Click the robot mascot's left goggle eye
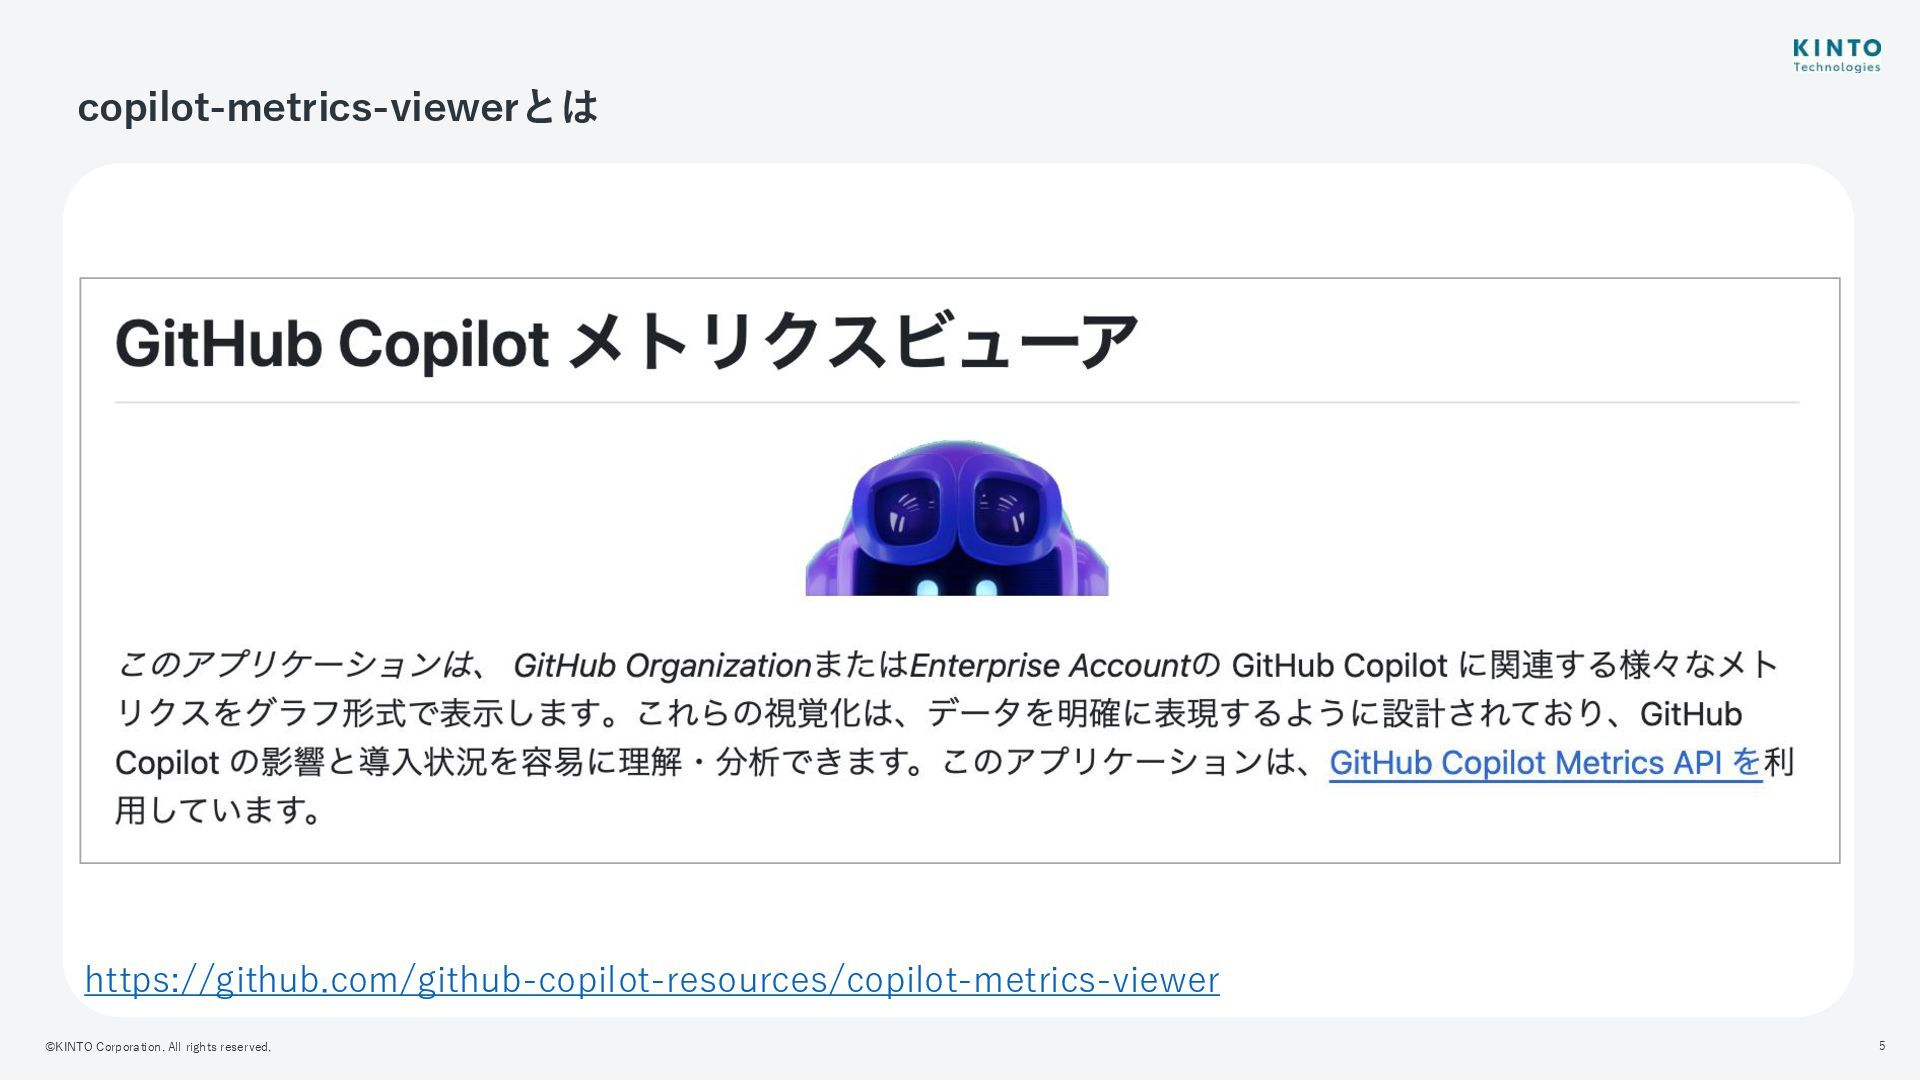The height and width of the screenshot is (1080, 1920). 906,513
